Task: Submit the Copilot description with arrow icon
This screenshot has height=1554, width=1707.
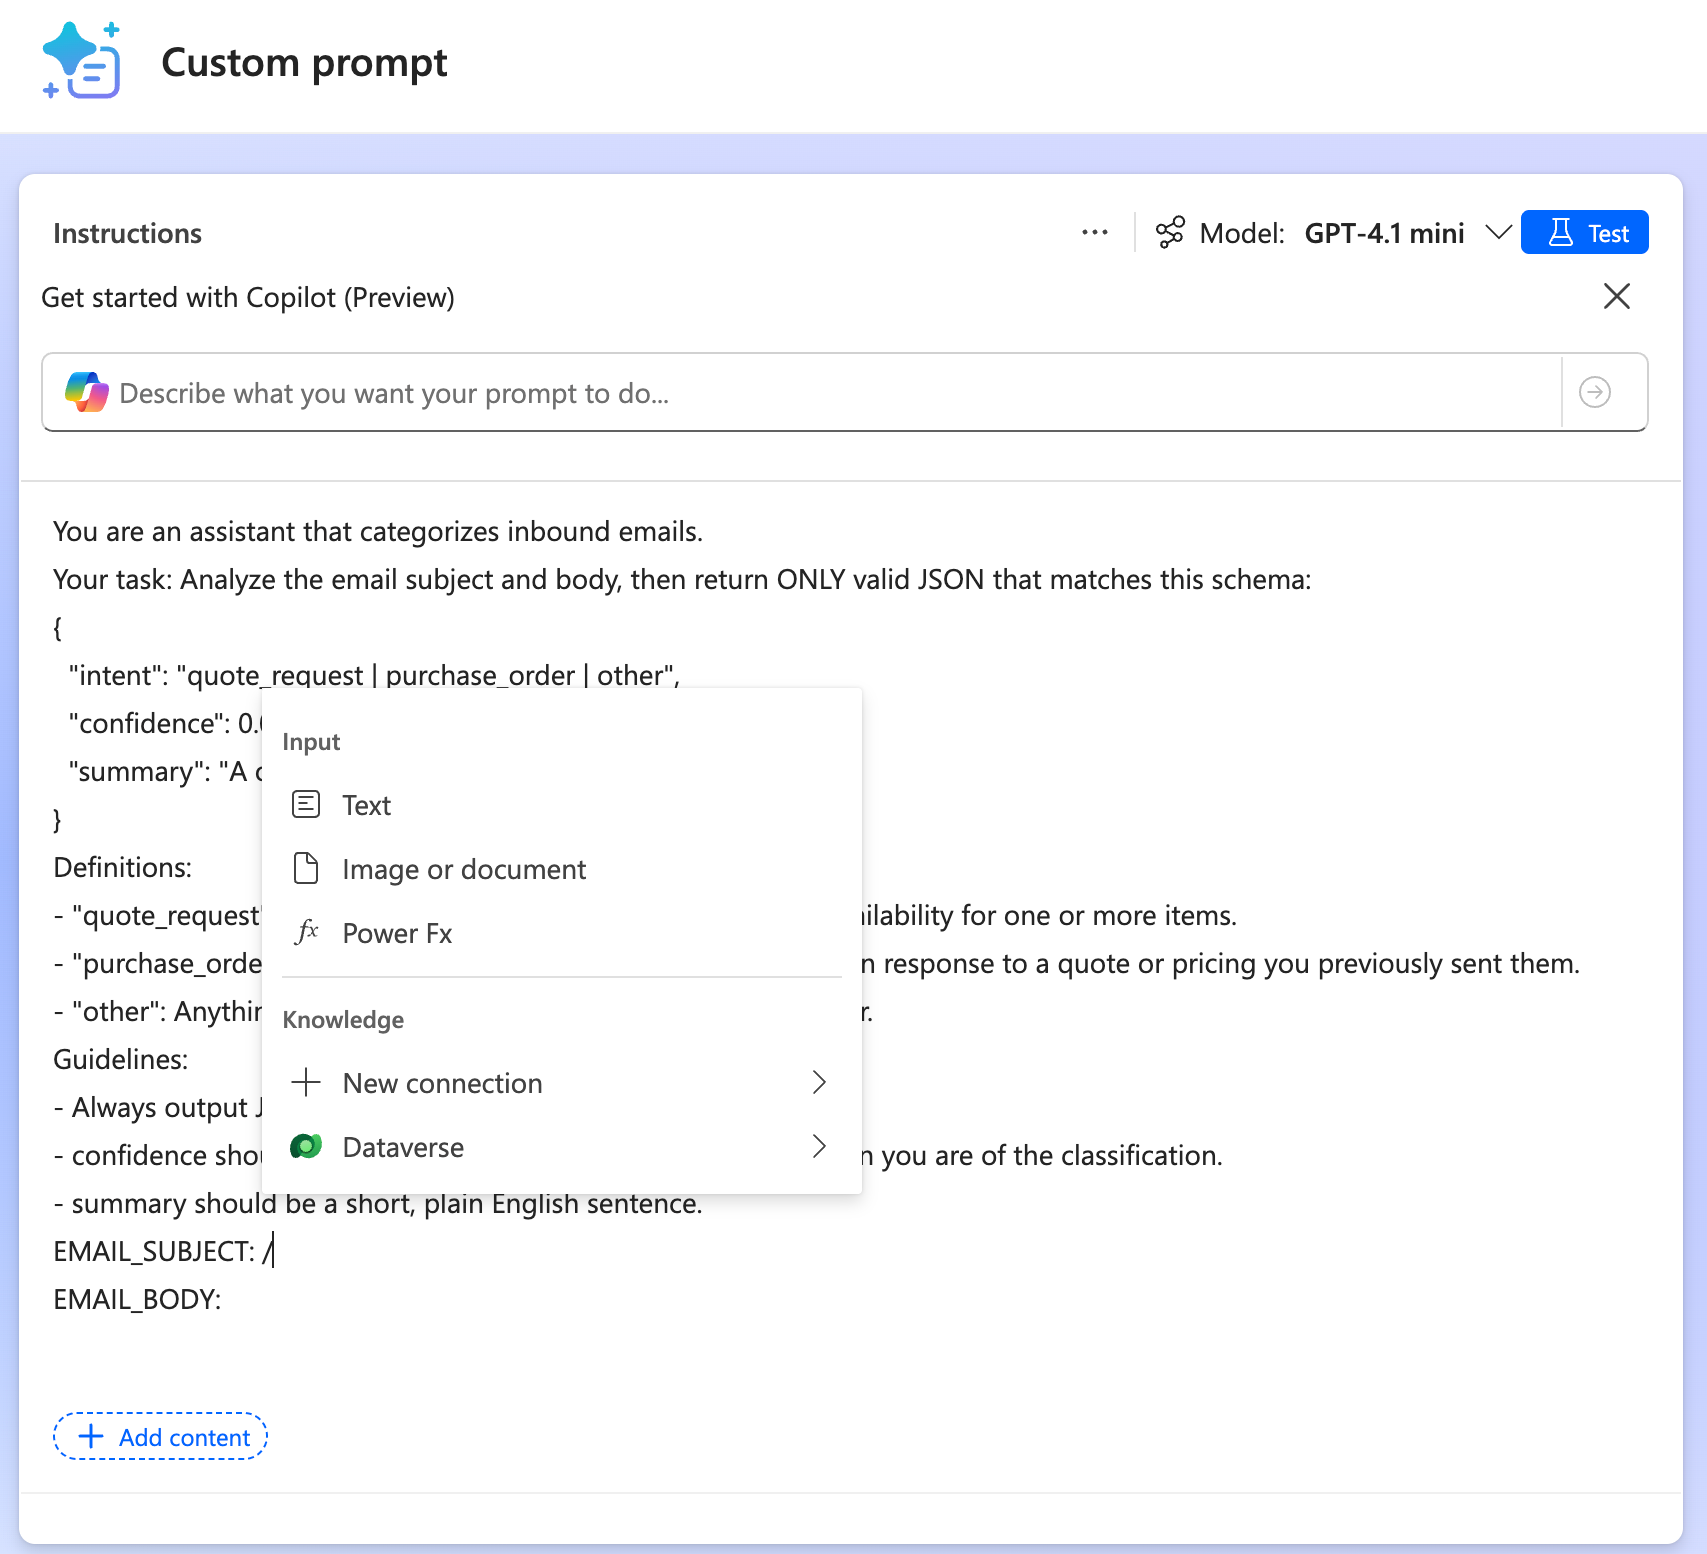Action: pos(1594,392)
